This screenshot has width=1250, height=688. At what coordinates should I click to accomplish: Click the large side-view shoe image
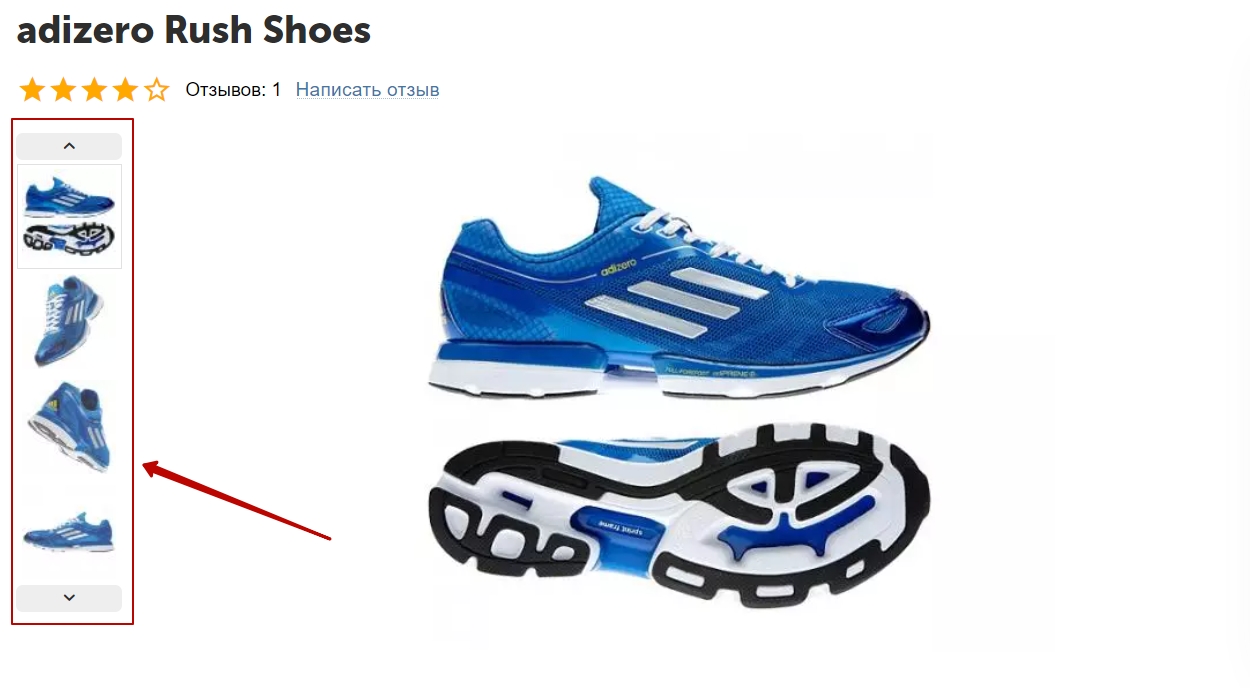click(680, 288)
